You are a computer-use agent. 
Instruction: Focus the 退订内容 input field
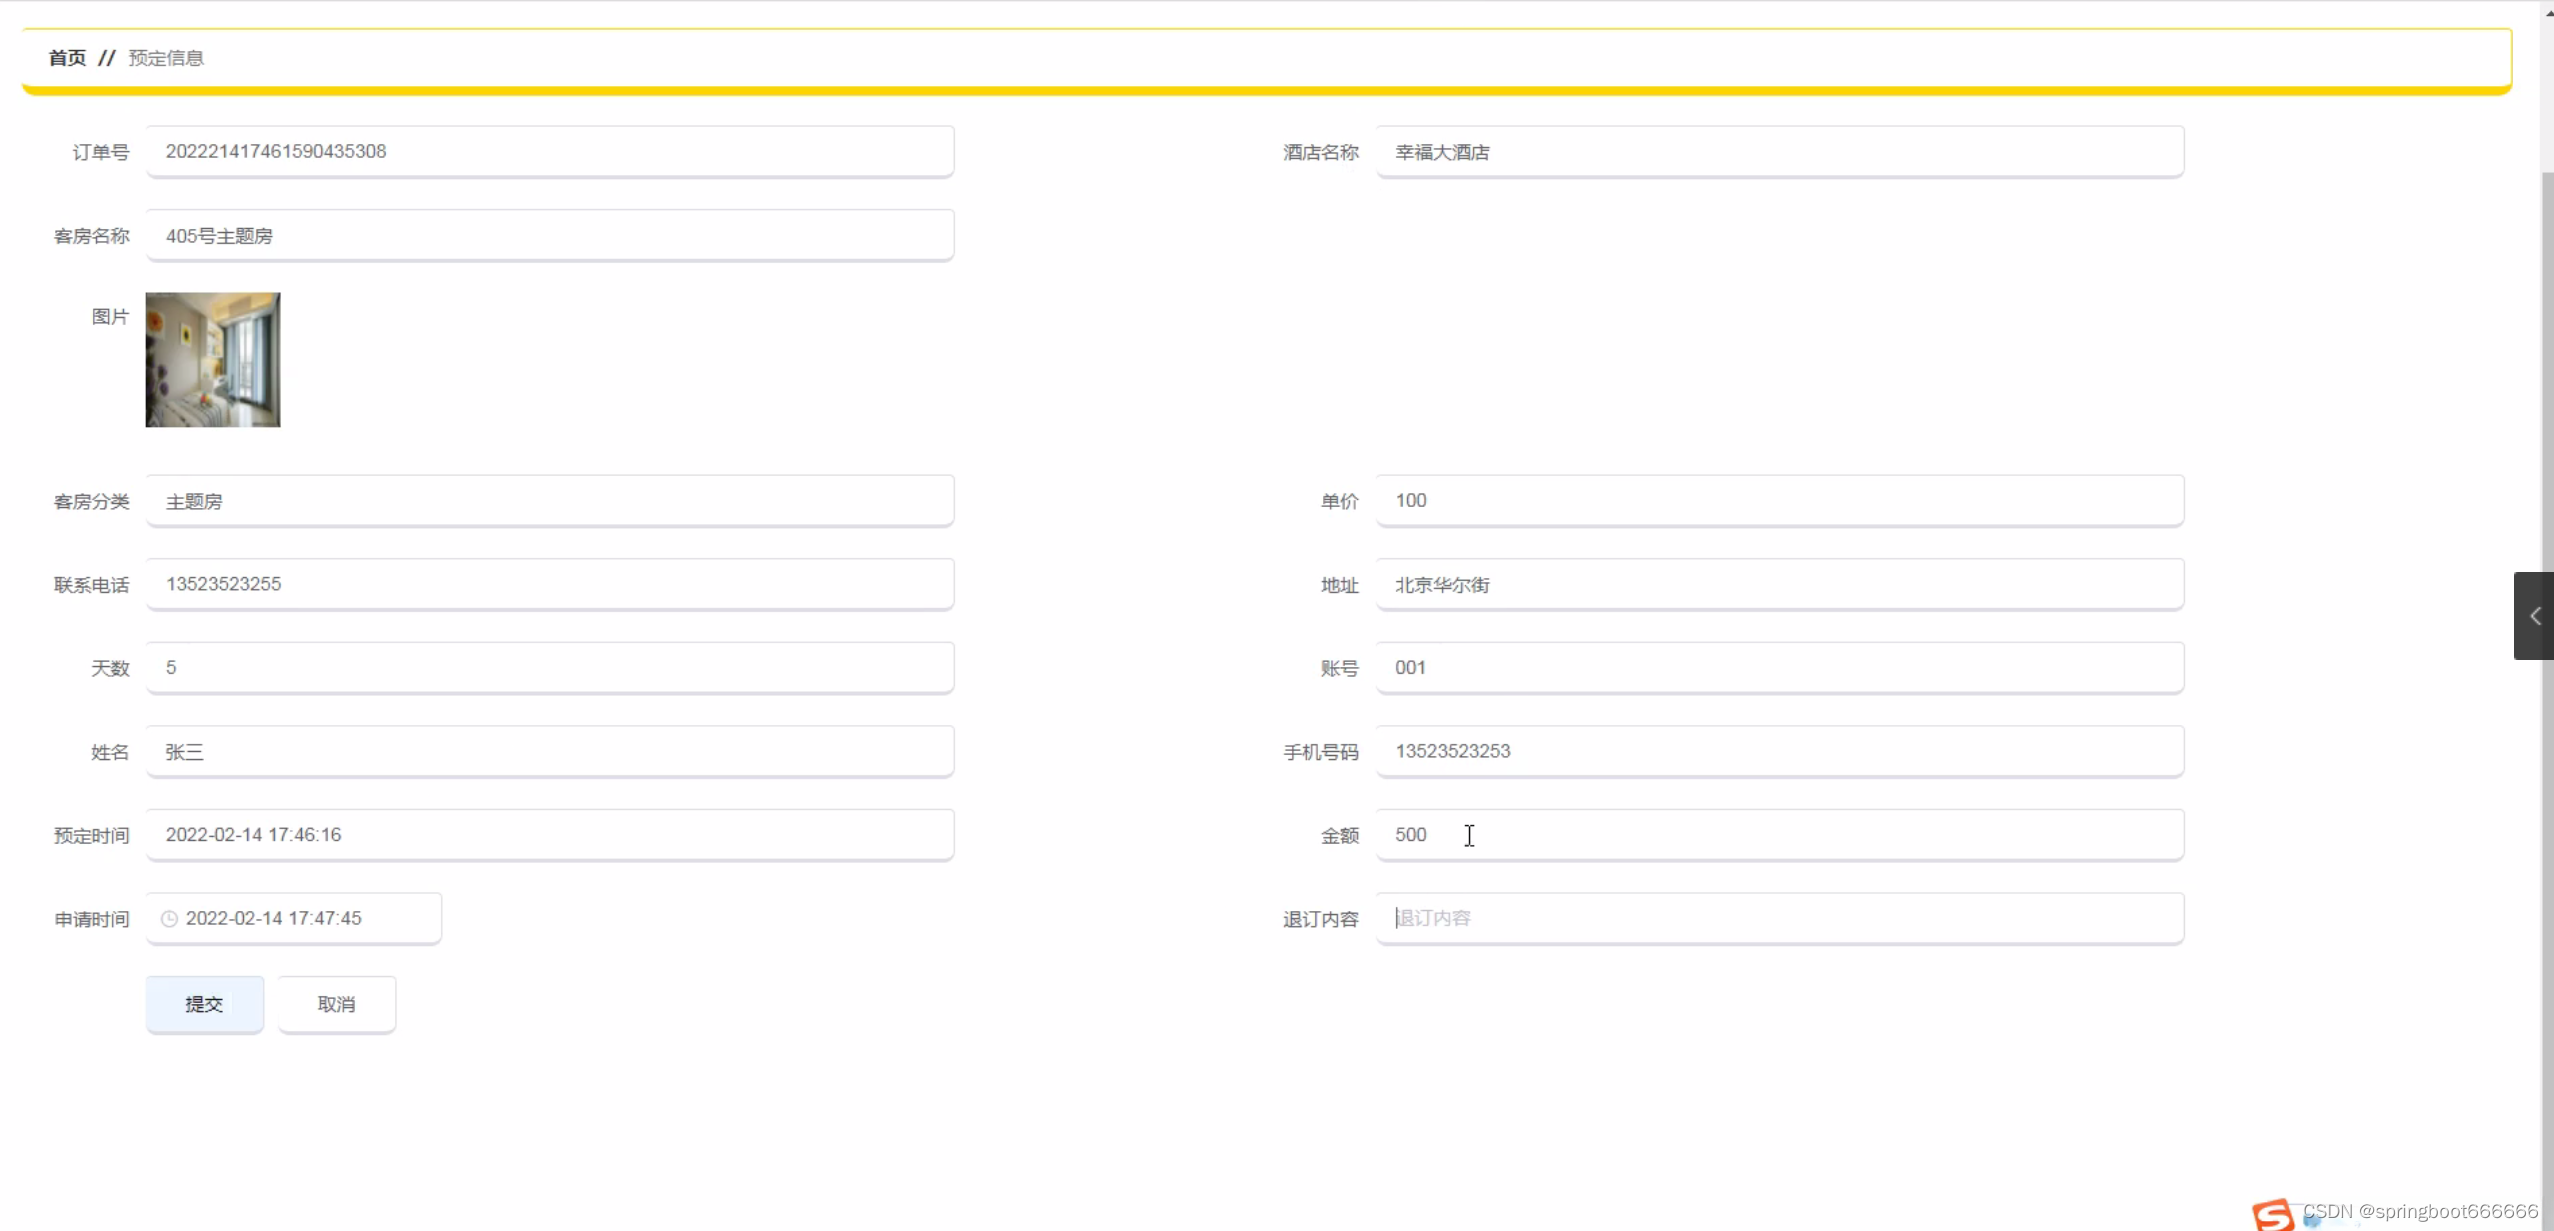[x=1778, y=918]
